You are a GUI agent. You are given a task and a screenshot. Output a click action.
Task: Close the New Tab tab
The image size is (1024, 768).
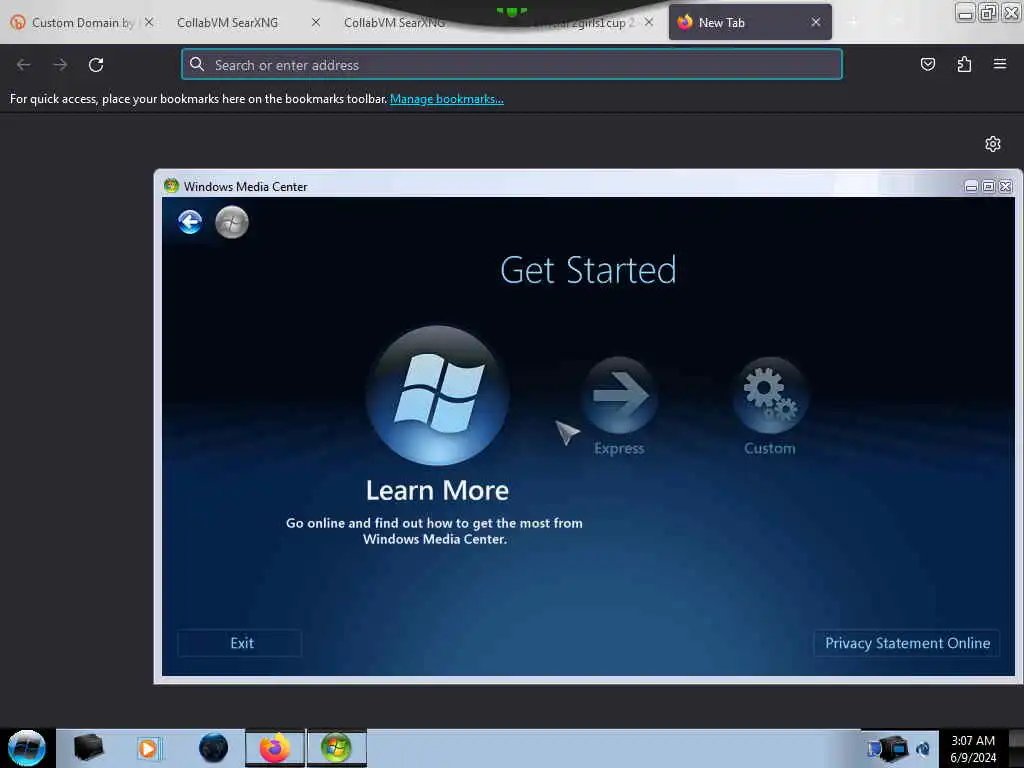(x=816, y=23)
